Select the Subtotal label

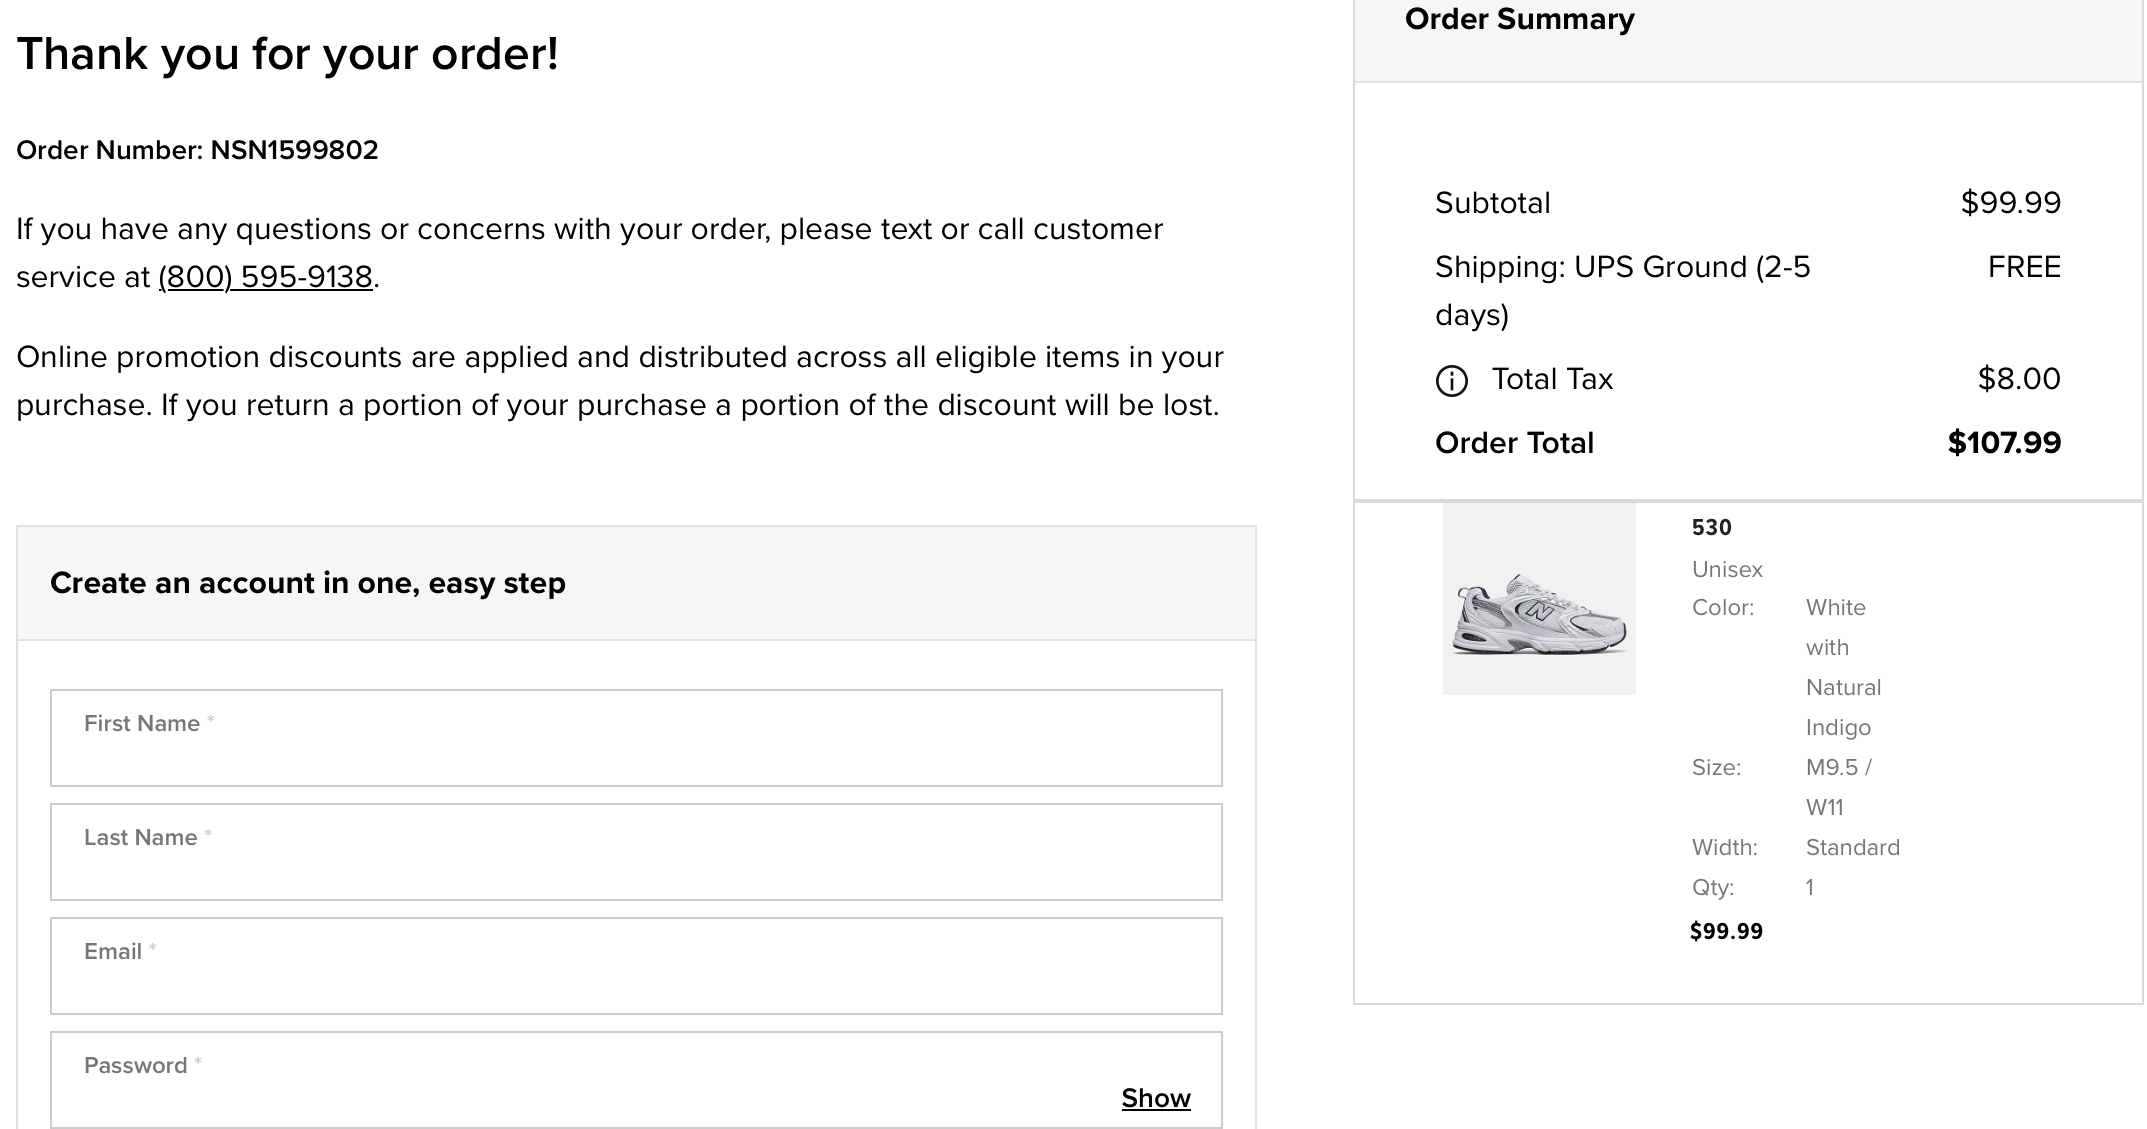tap(1492, 203)
